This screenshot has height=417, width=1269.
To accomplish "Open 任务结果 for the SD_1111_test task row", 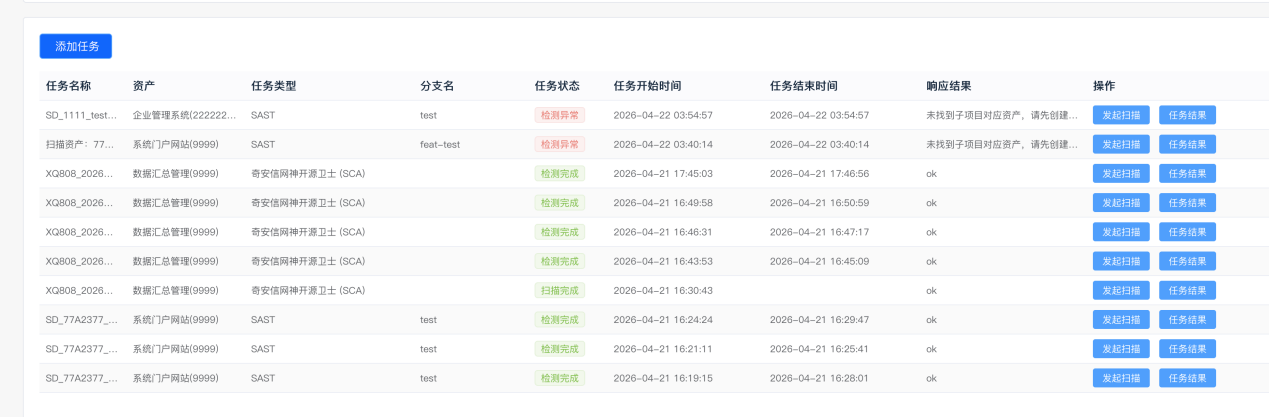I will click(x=1187, y=115).
